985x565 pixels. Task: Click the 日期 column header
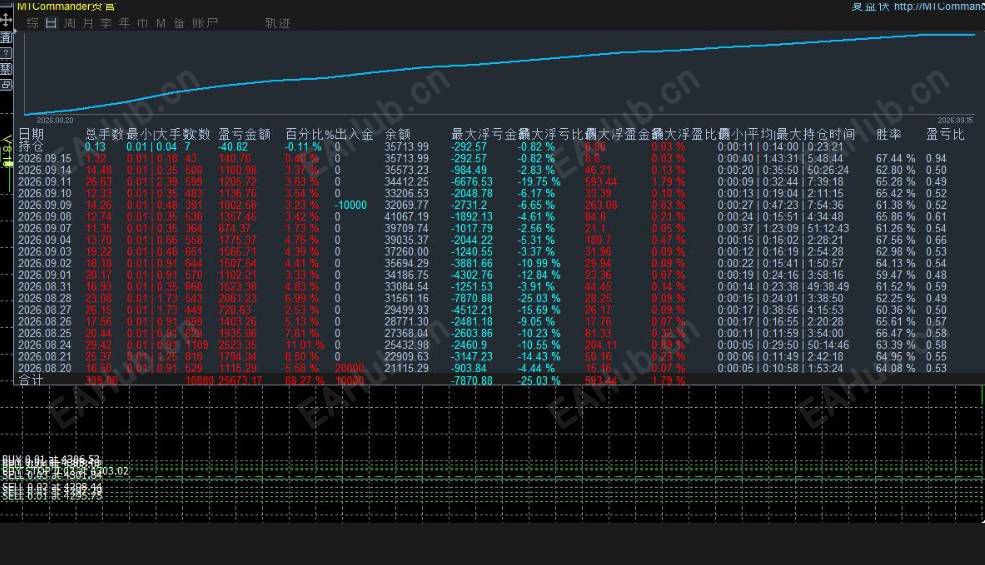[x=31, y=134]
